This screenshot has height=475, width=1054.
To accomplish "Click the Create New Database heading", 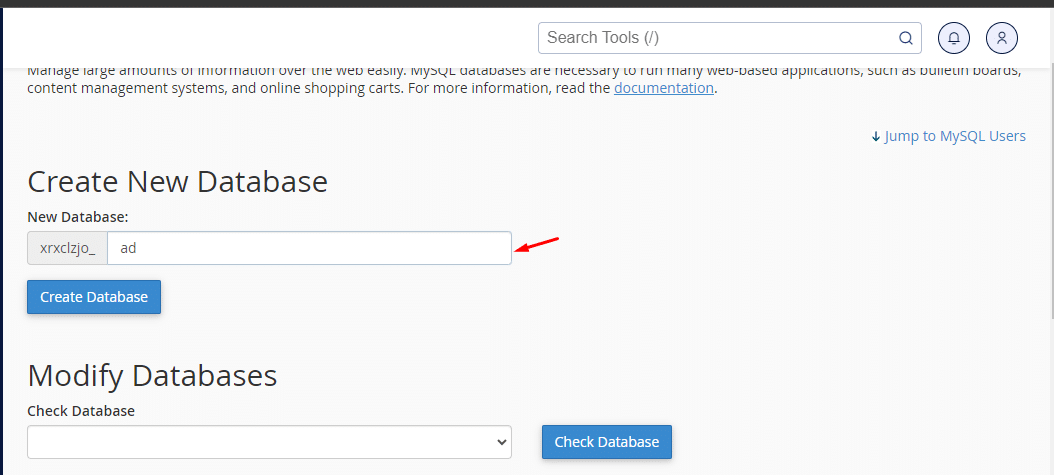I will click(x=177, y=181).
